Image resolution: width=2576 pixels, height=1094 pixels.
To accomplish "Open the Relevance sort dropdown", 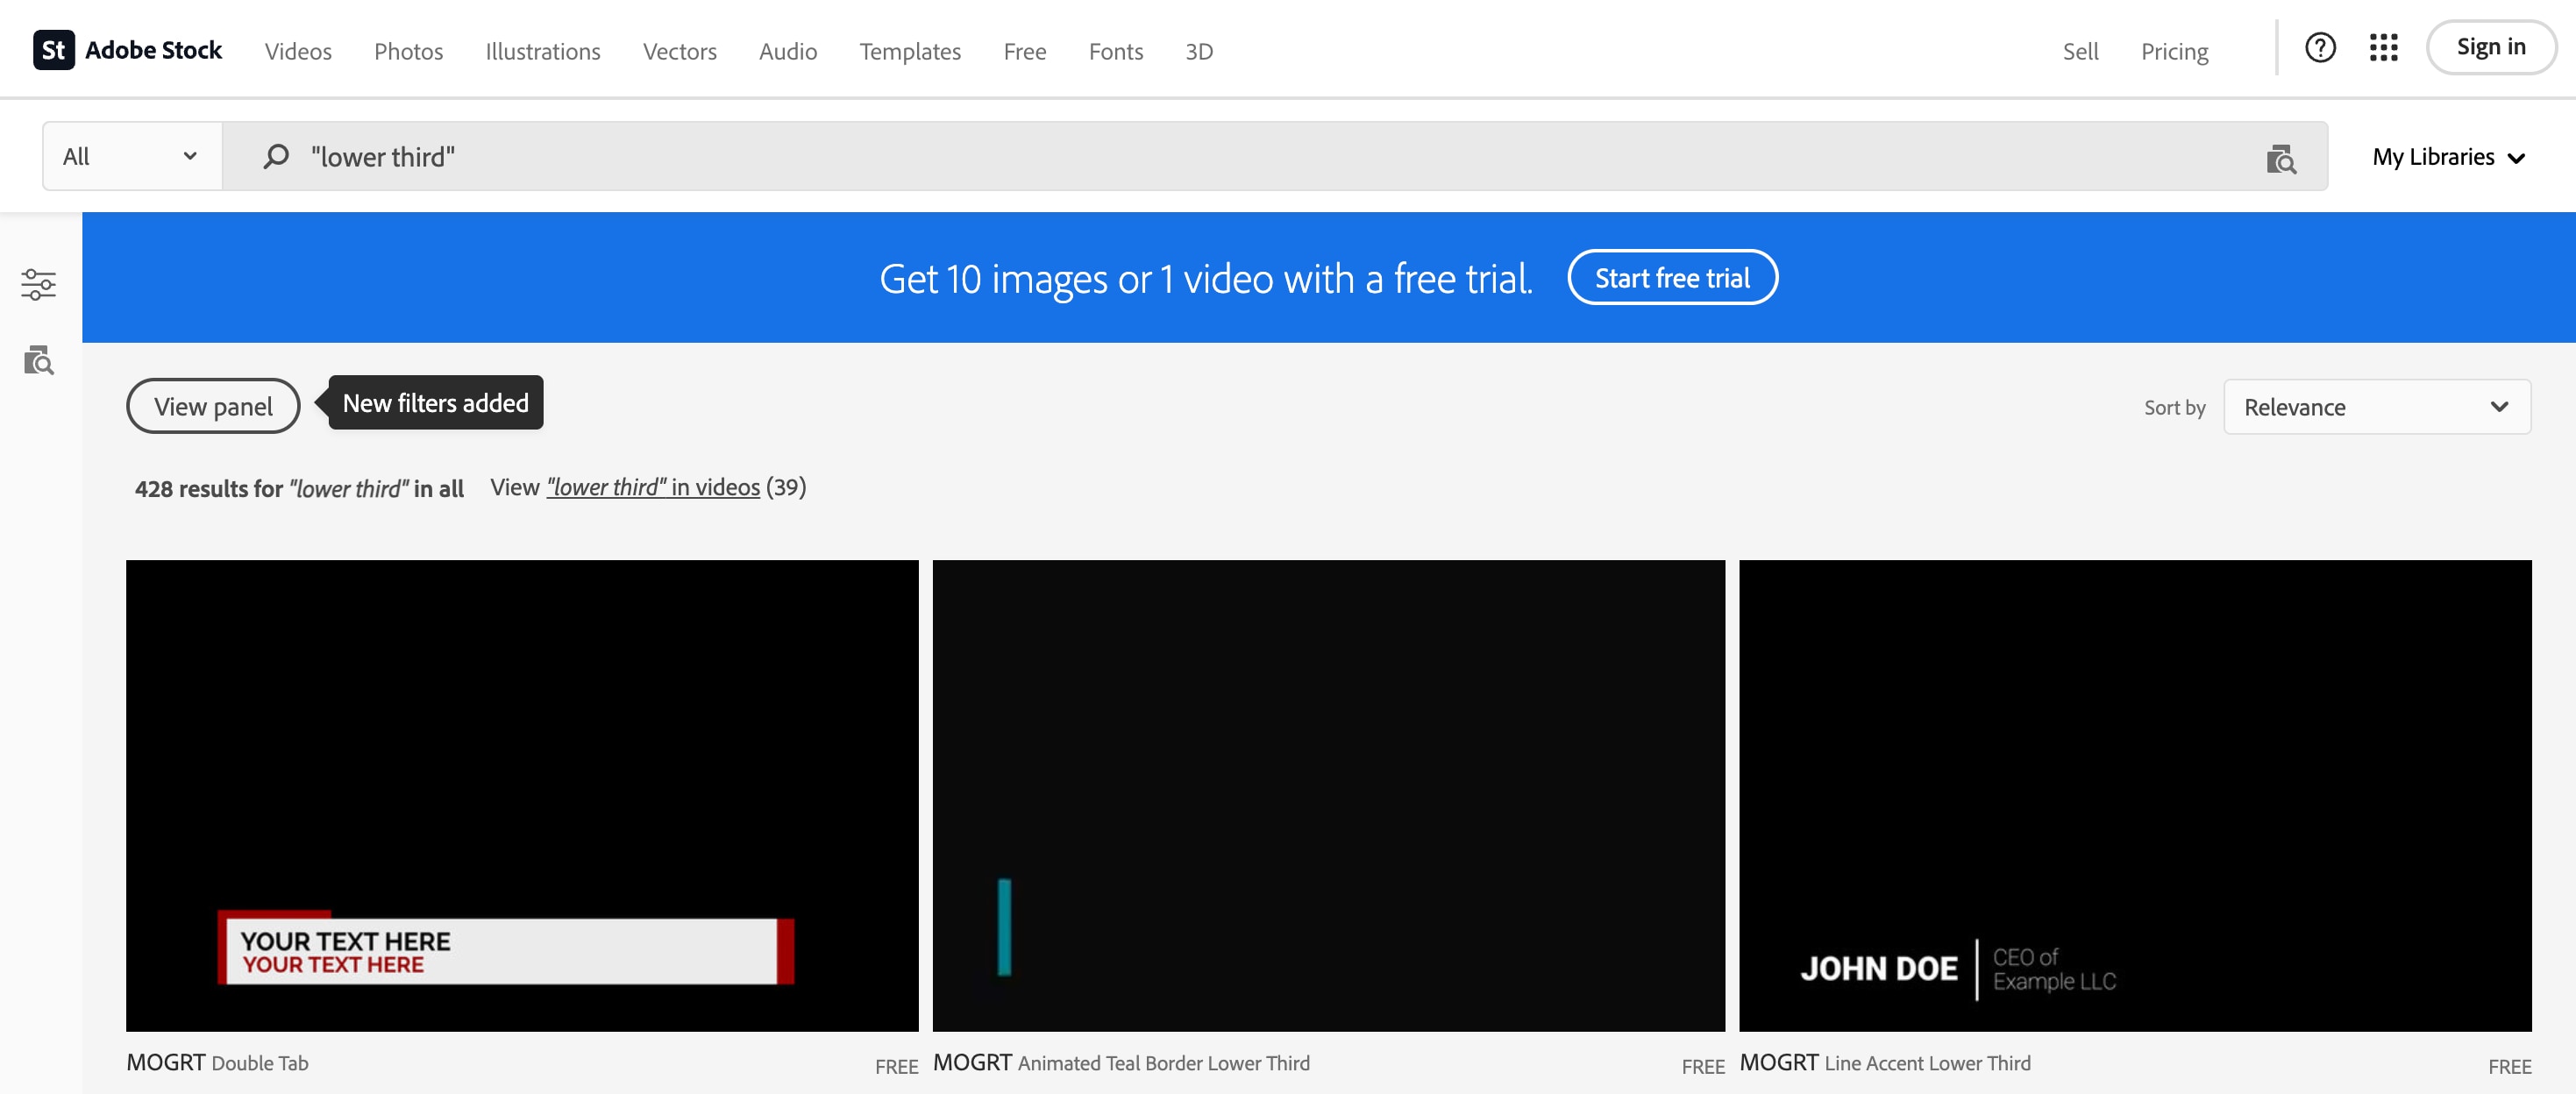I will pos(2376,407).
